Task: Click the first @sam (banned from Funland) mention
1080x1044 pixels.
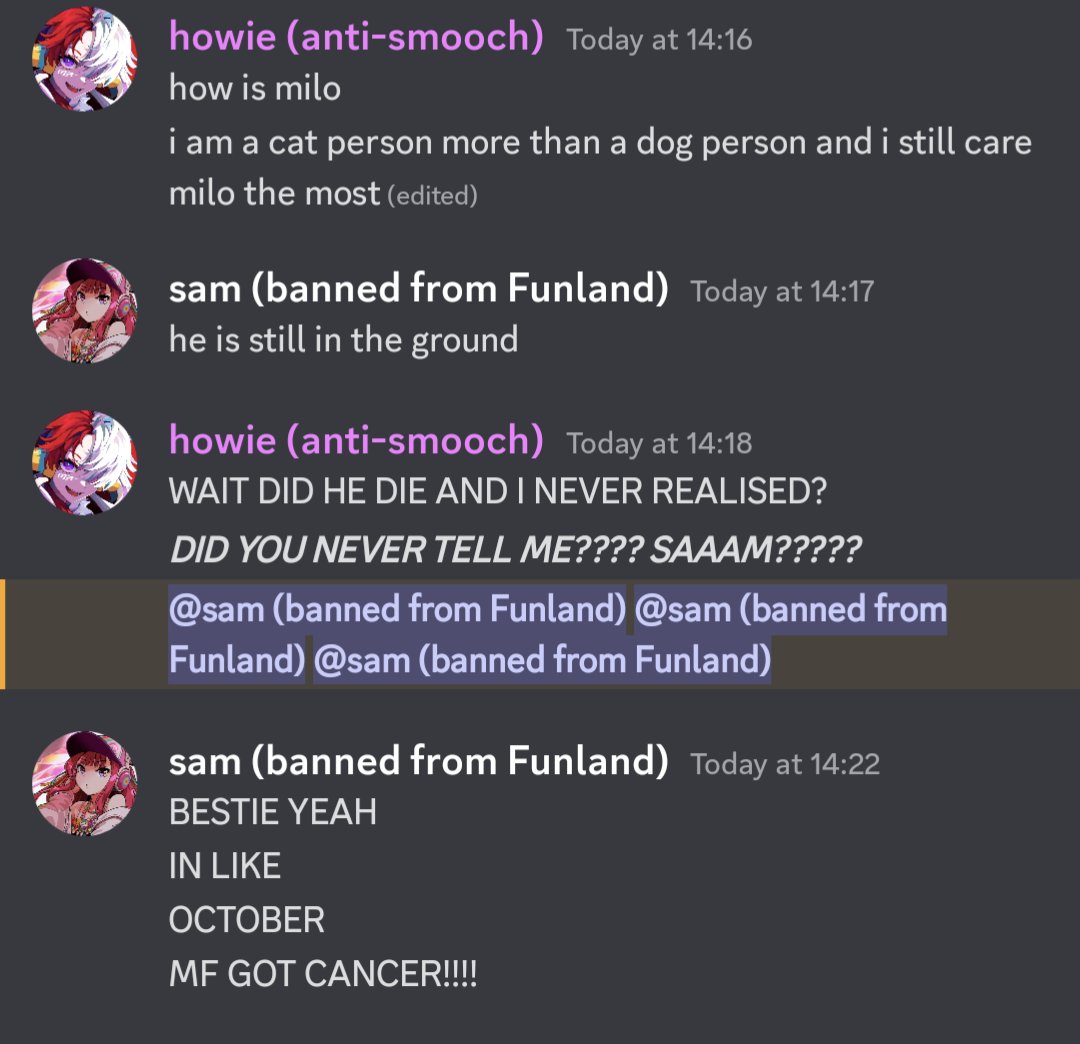Action: click(x=397, y=609)
